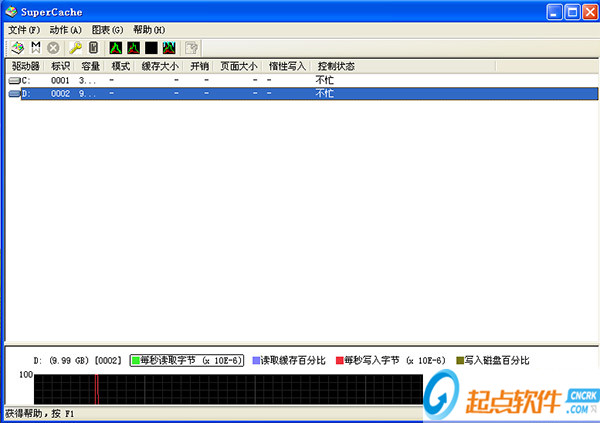Open the 帮助(H) menu
Viewport: 600px width, 423px height.
(149, 30)
